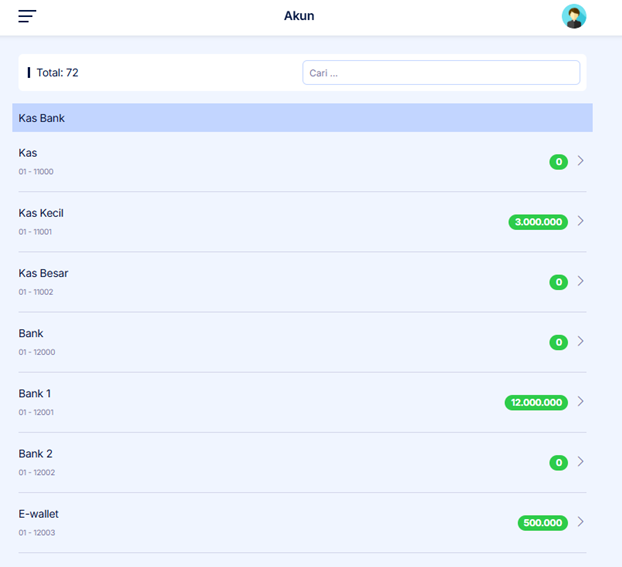The width and height of the screenshot is (622, 567).
Task: Expand the Kas Besar chevron arrow
Action: coord(581,281)
